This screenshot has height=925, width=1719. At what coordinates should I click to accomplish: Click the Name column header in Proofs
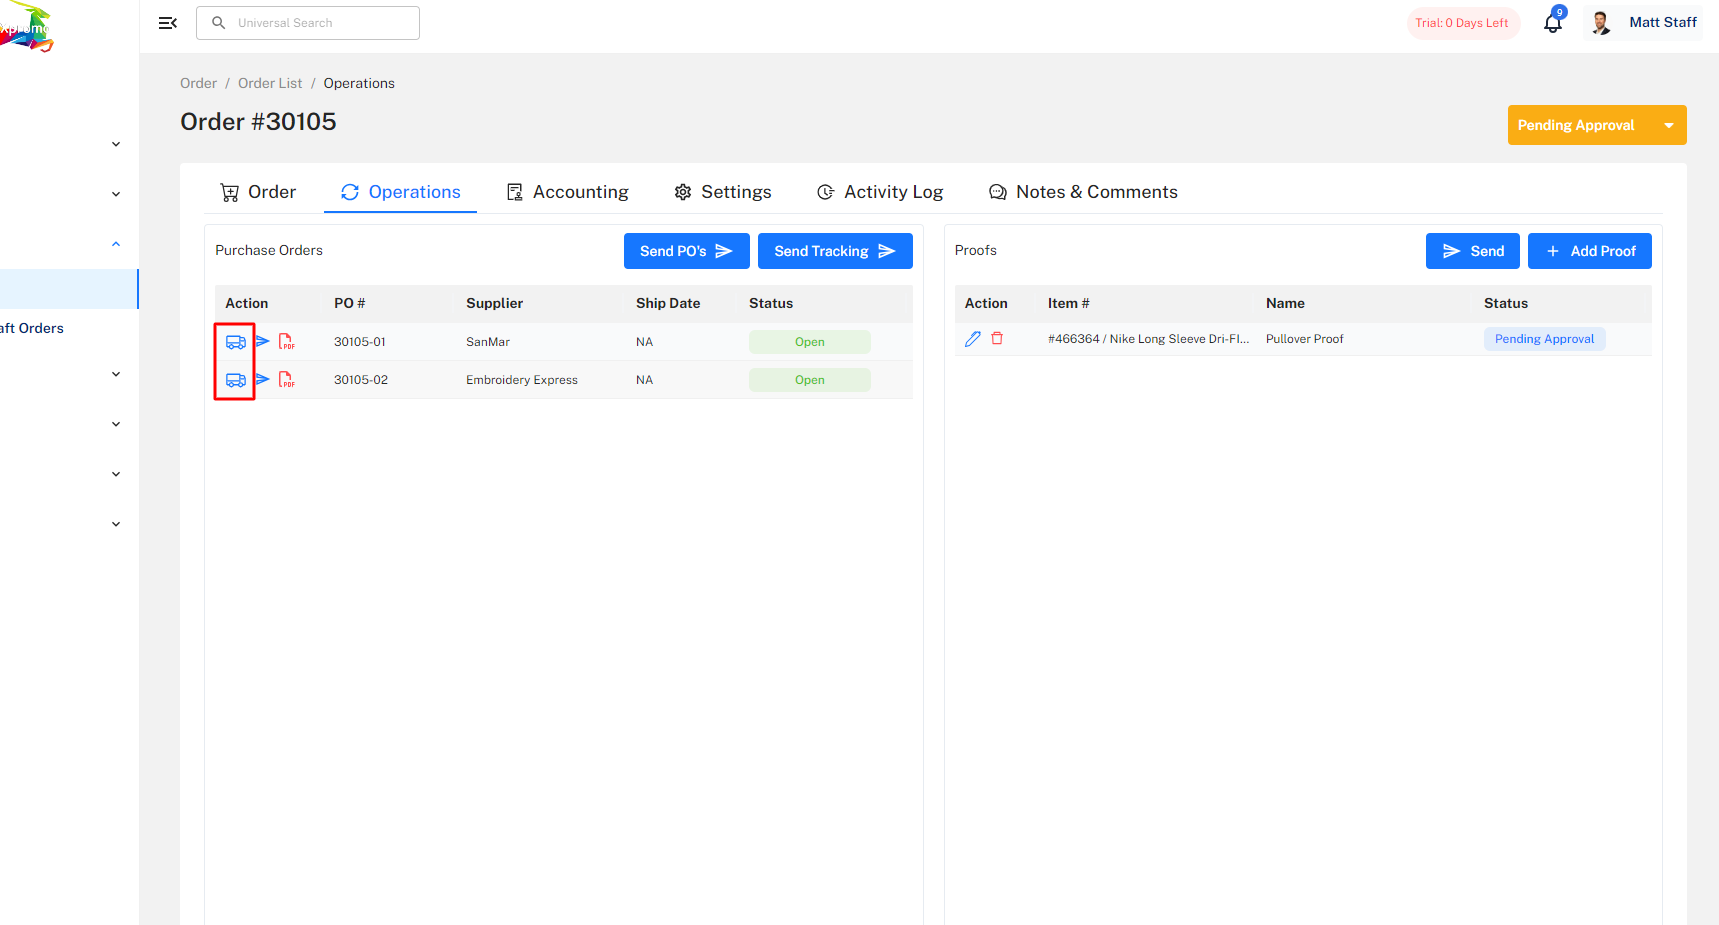[x=1285, y=303]
